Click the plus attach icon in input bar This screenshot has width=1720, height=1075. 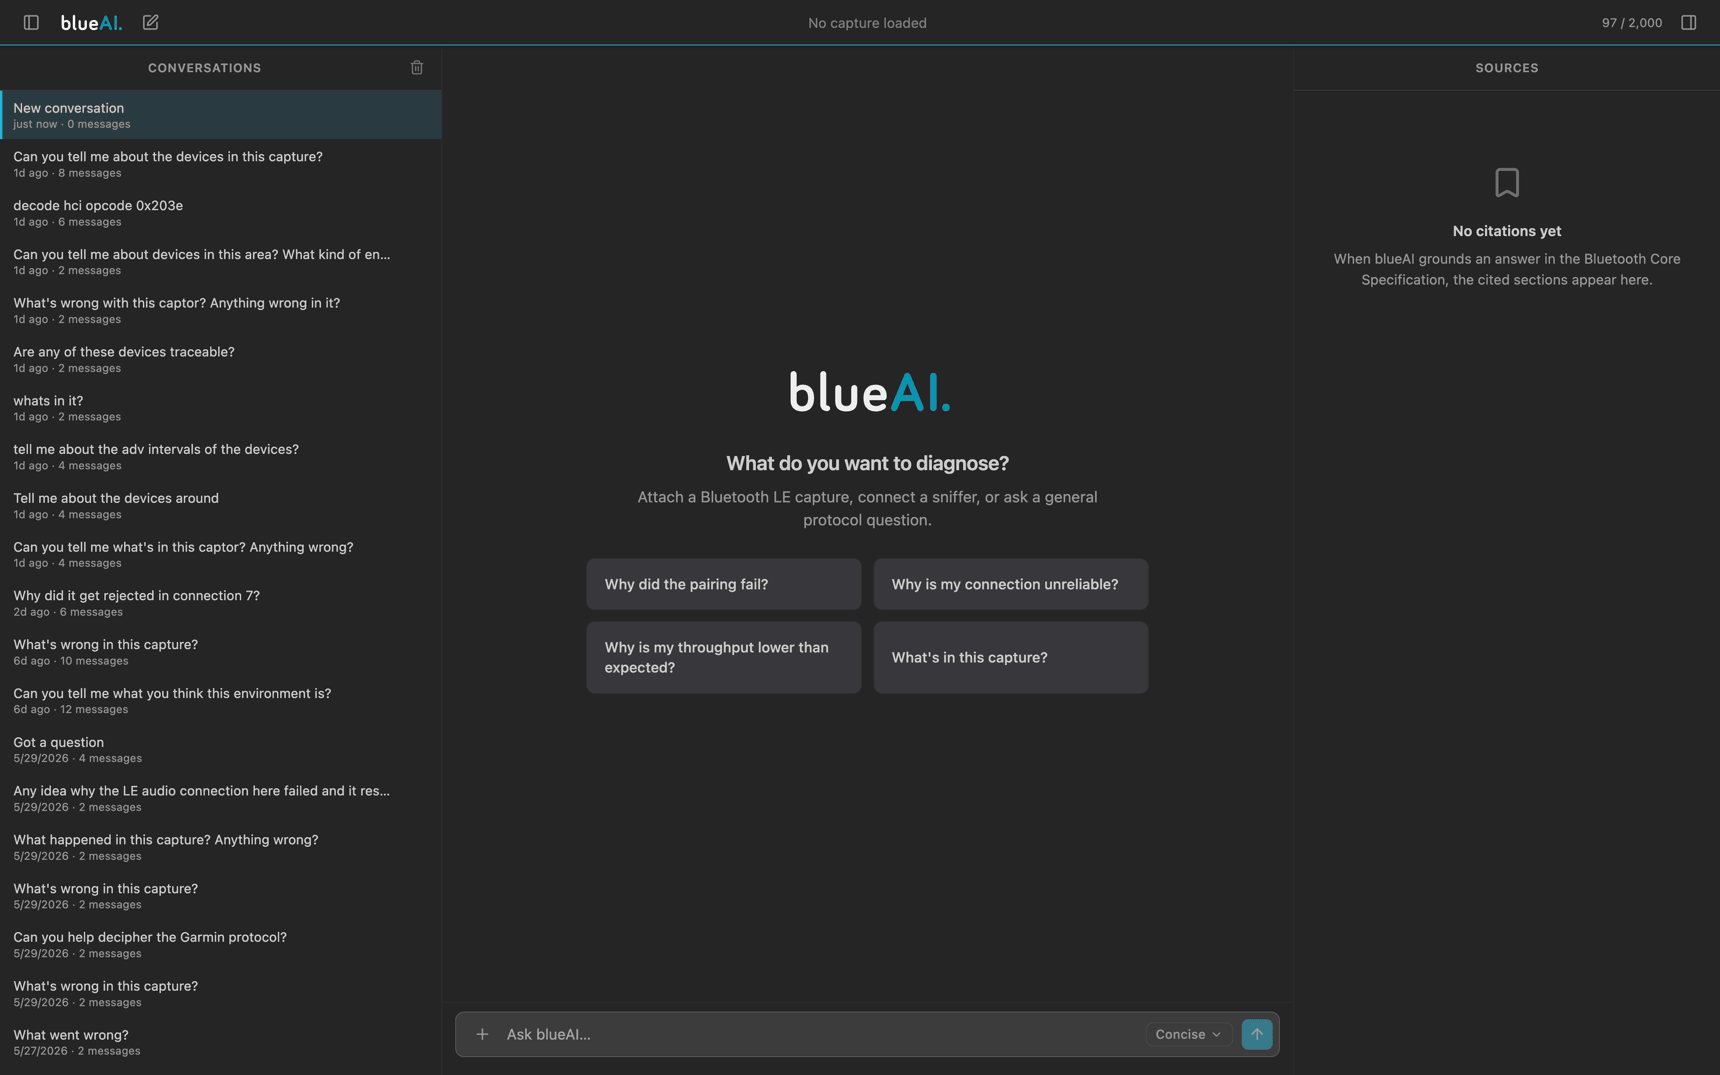482,1034
